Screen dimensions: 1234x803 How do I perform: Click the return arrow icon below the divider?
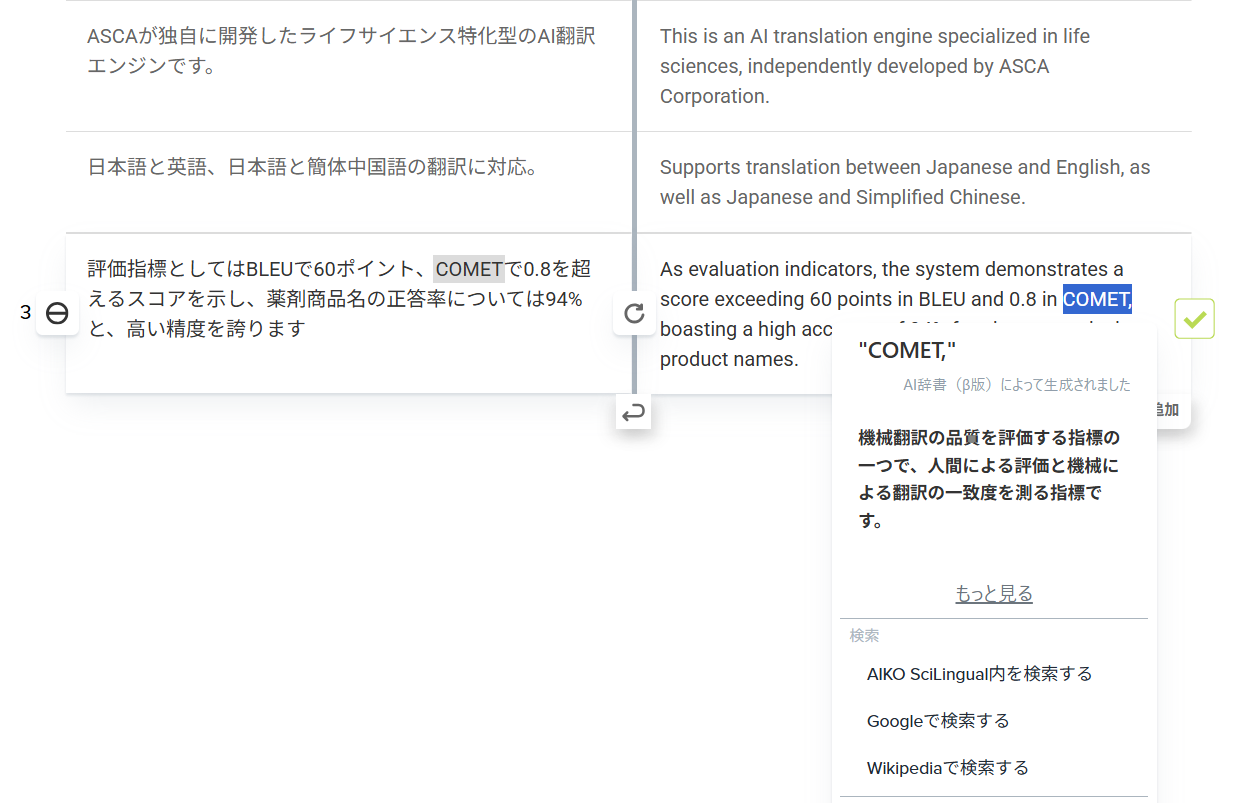click(x=633, y=412)
